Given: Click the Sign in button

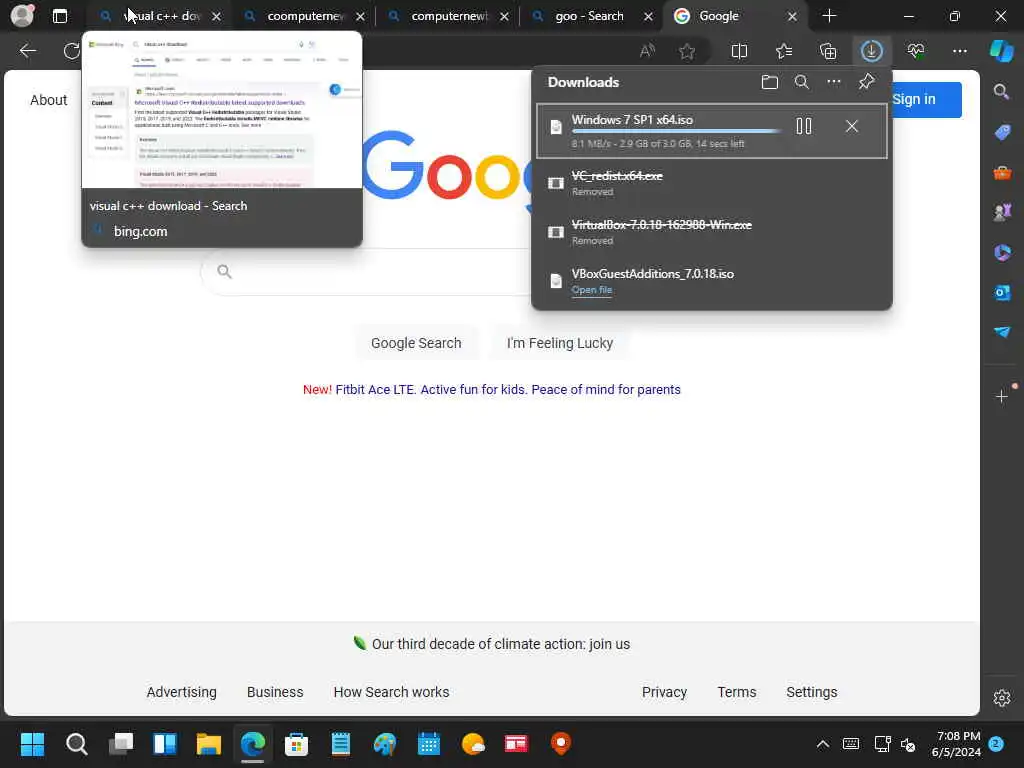Looking at the screenshot, I should coord(926,99).
